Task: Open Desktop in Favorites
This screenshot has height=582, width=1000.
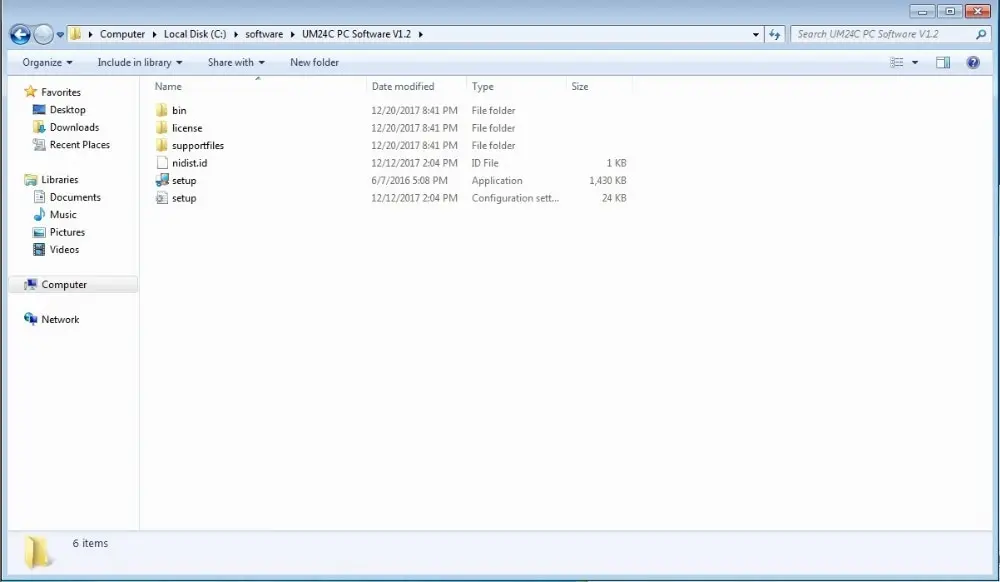Action: pos(68,110)
